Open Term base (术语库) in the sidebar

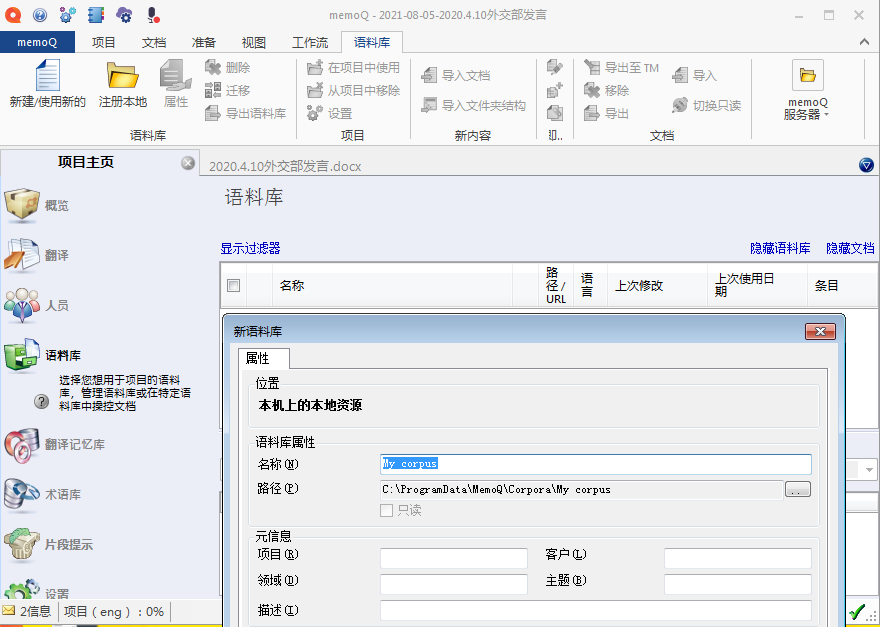pyautogui.click(x=43, y=495)
